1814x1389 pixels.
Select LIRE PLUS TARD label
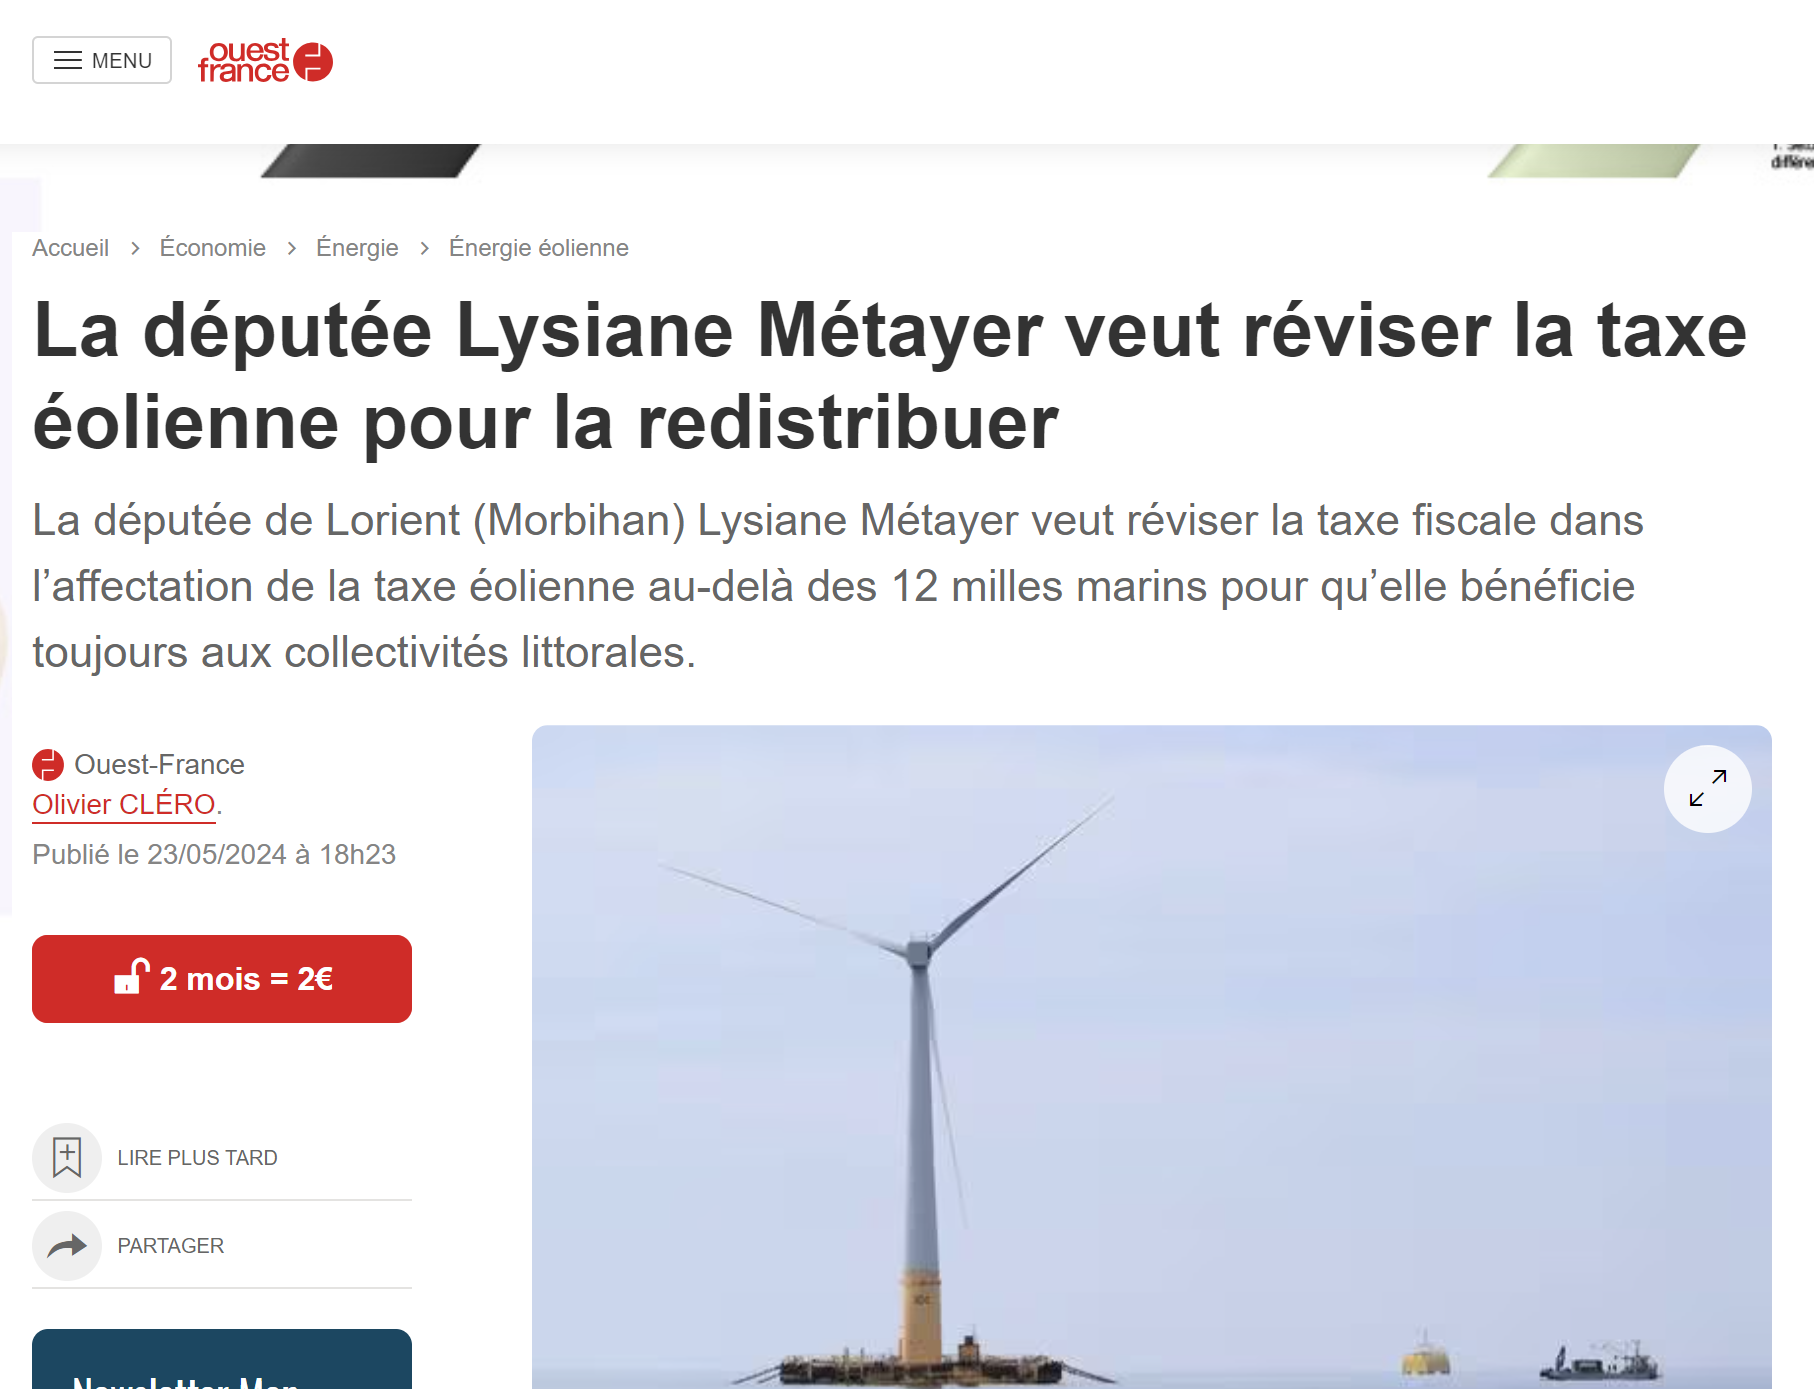click(197, 1158)
